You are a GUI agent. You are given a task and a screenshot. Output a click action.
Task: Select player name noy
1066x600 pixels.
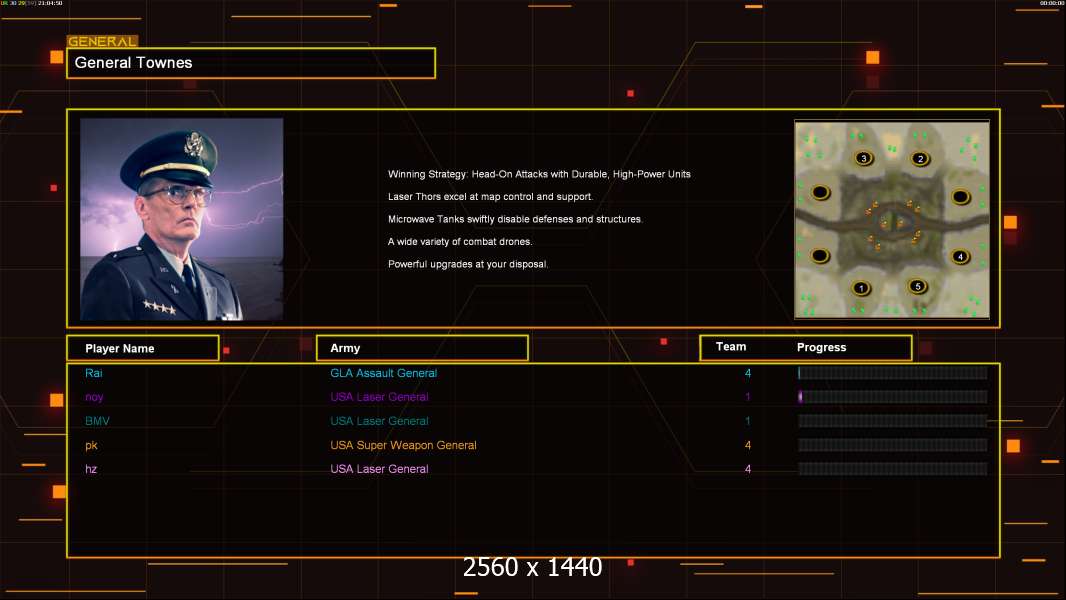pos(94,397)
